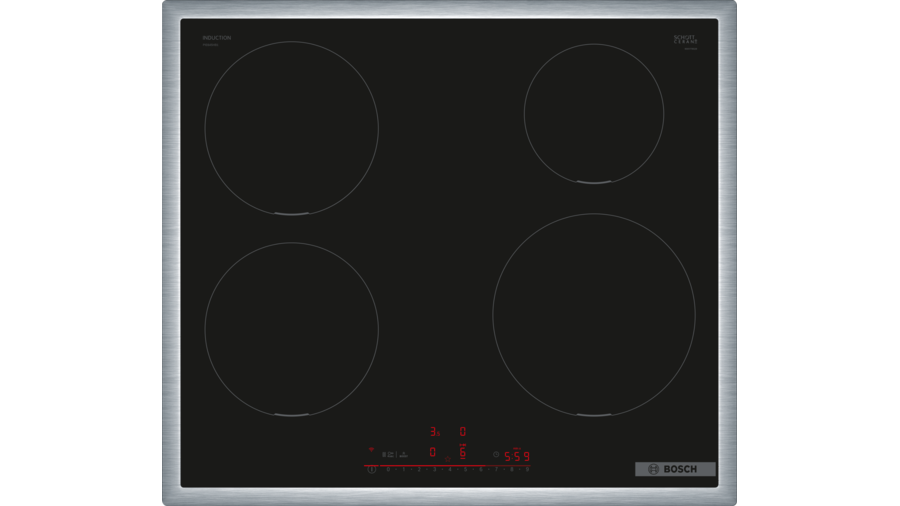Select the front-right zone display showing 6
The width and height of the screenshot is (900, 506).
tap(462, 452)
